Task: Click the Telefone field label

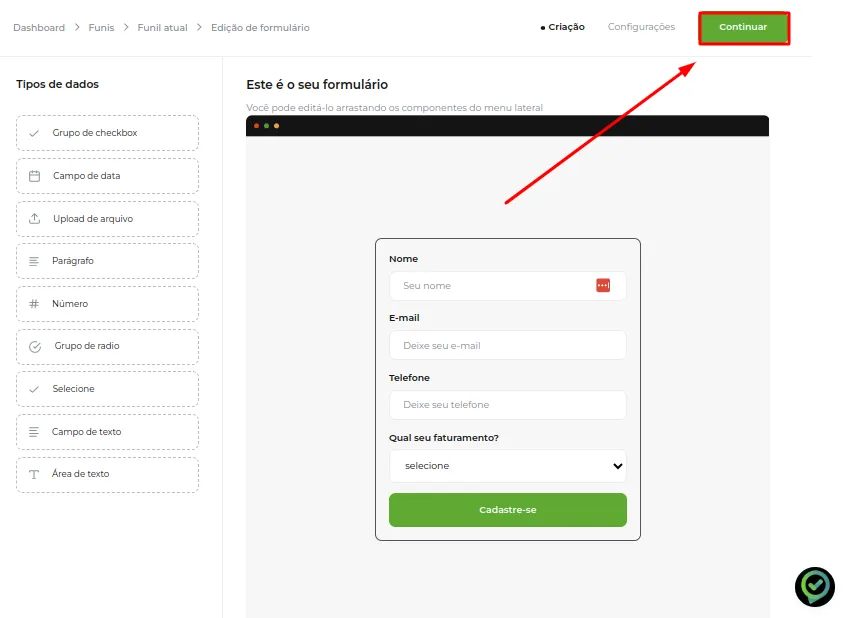Action: tap(409, 378)
